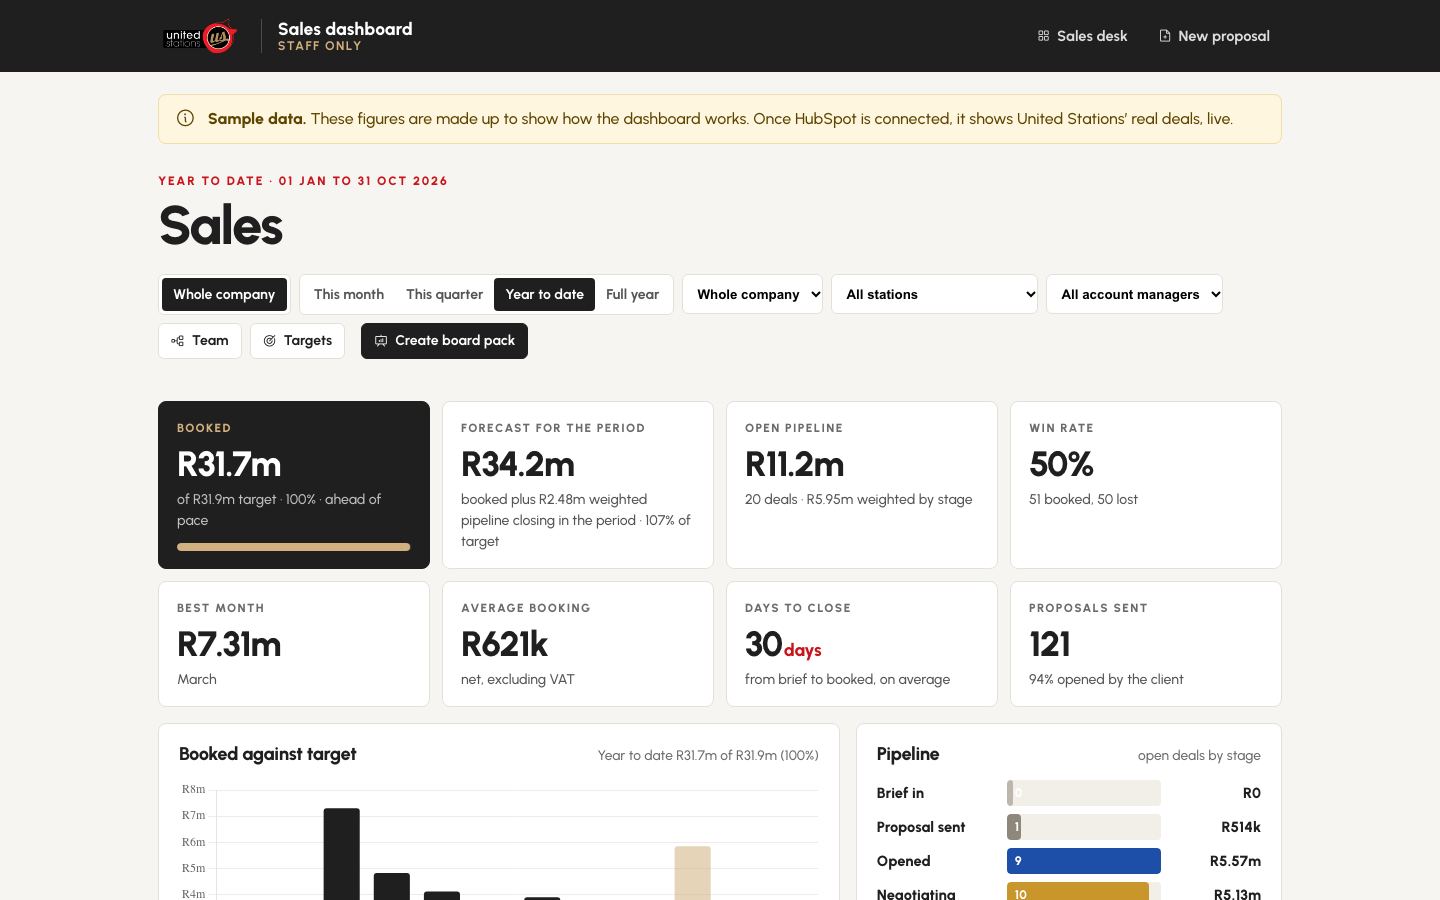Switch period to This quarter

(x=444, y=294)
